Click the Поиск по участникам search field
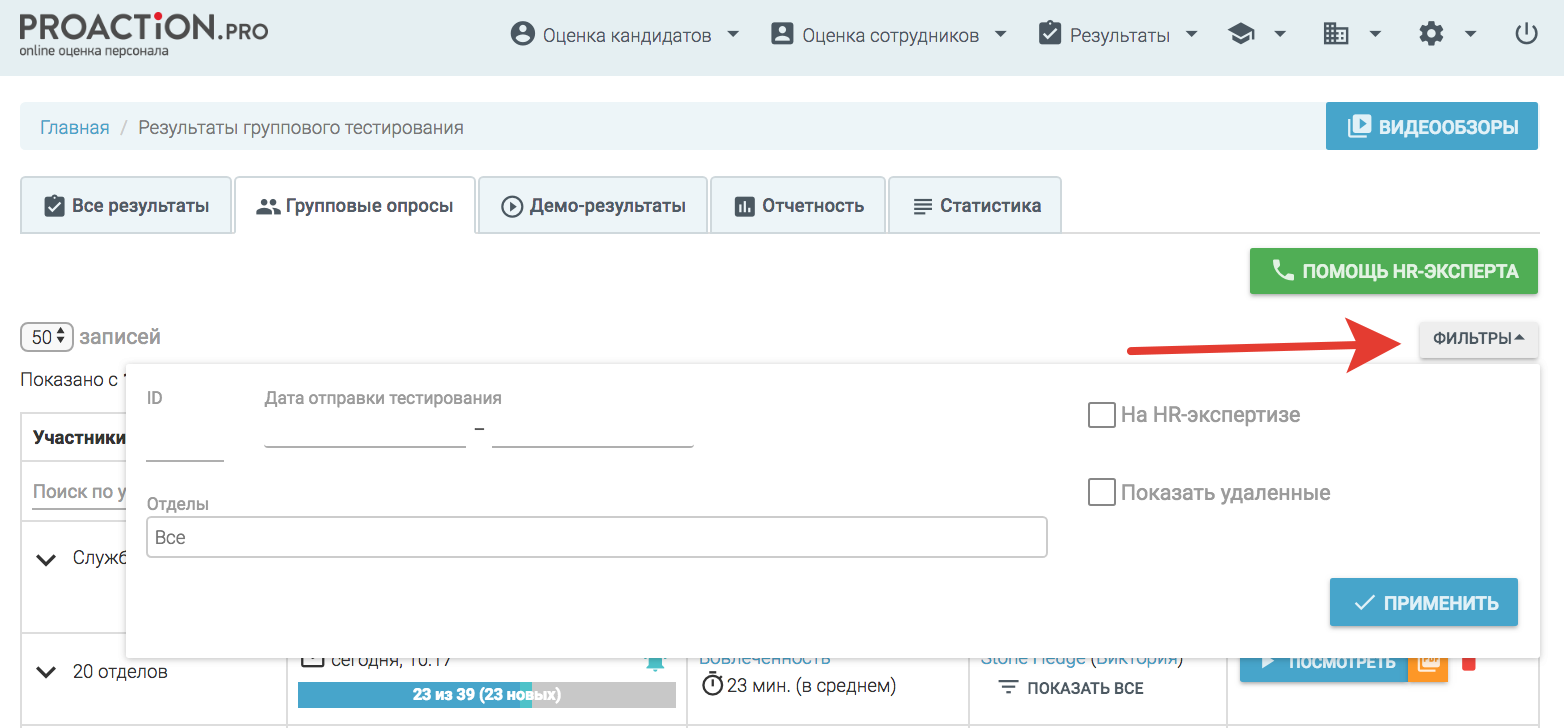Image resolution: width=1564 pixels, height=728 pixels. point(79,492)
